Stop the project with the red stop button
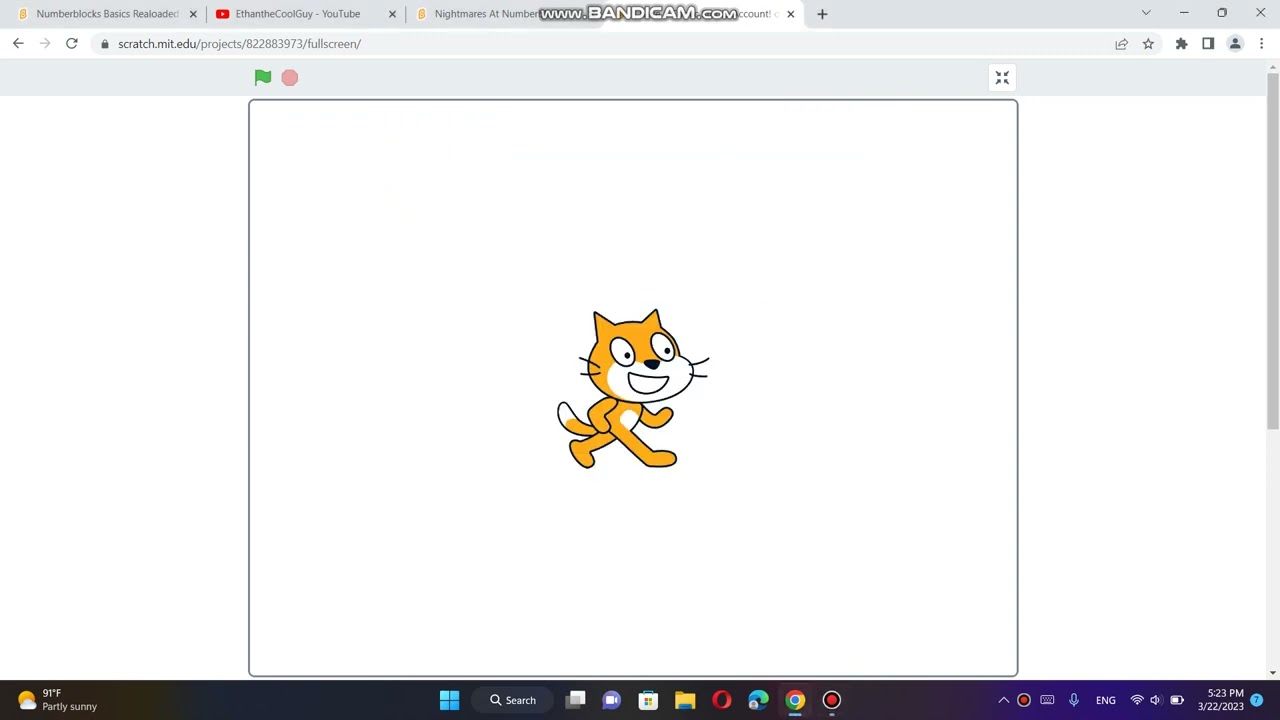The height and width of the screenshot is (720, 1280). point(290,77)
